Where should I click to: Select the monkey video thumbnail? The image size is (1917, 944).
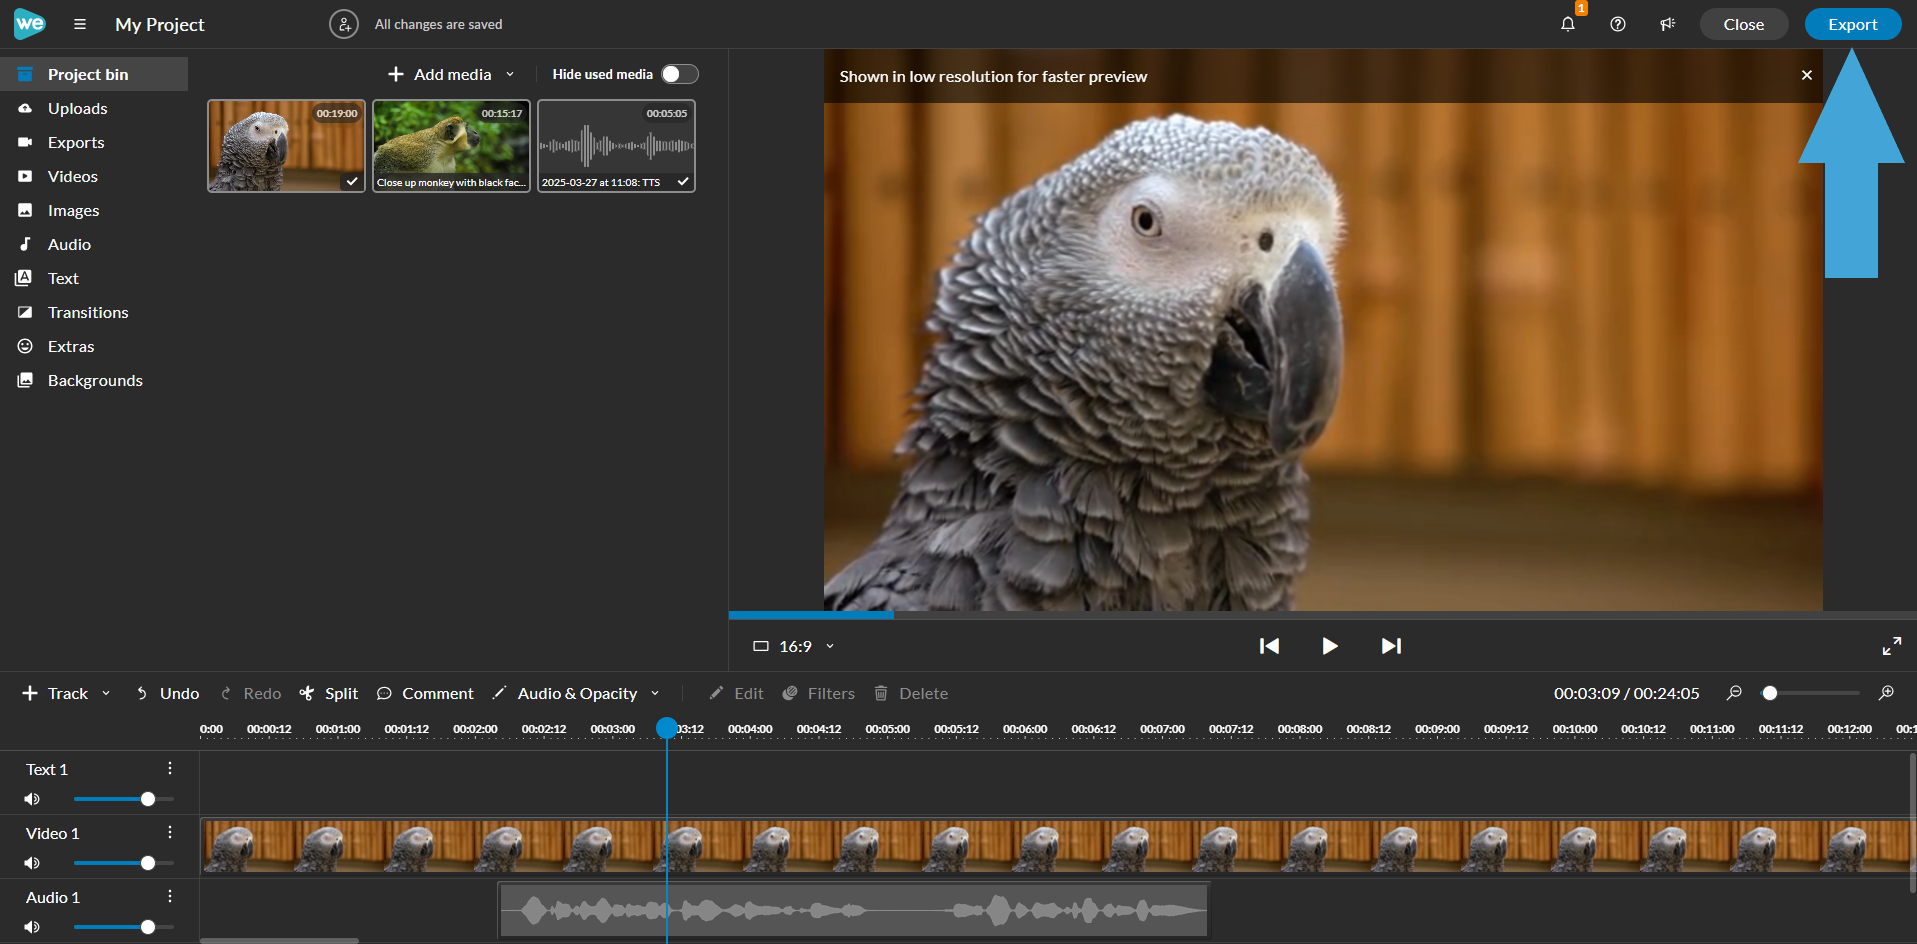[x=451, y=145]
